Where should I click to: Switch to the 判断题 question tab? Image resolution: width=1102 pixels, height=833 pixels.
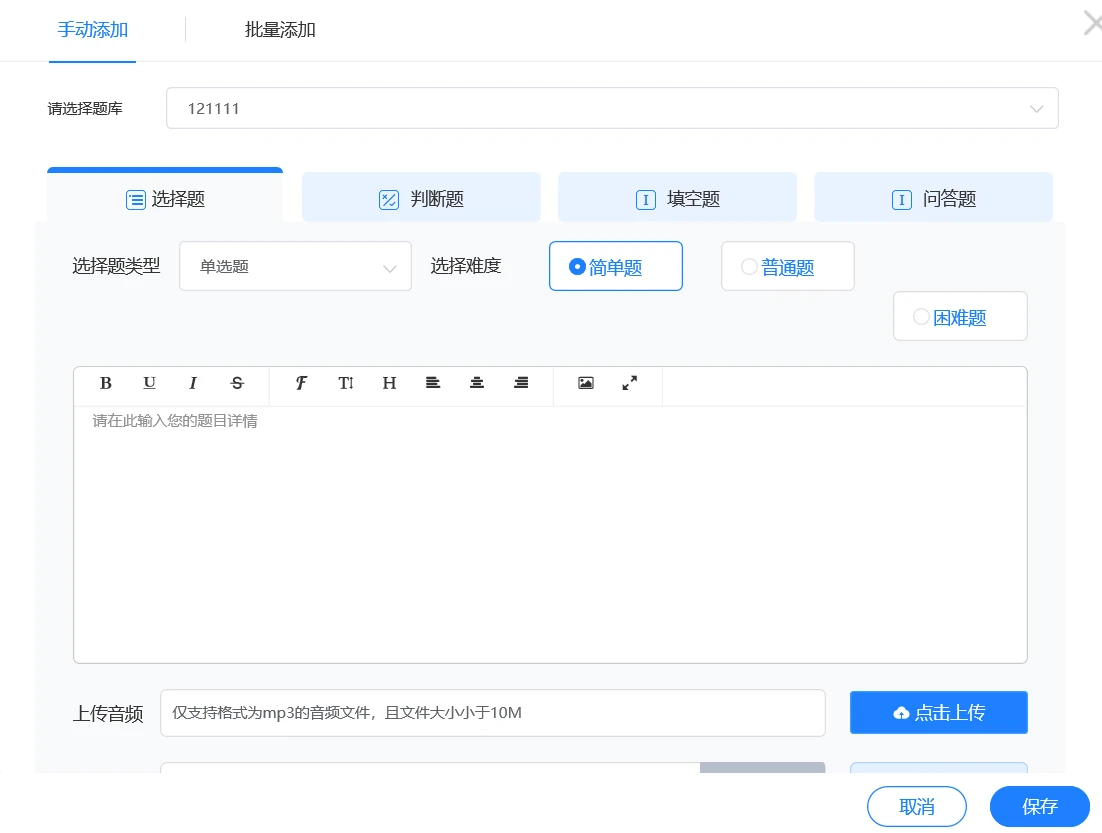tap(421, 199)
